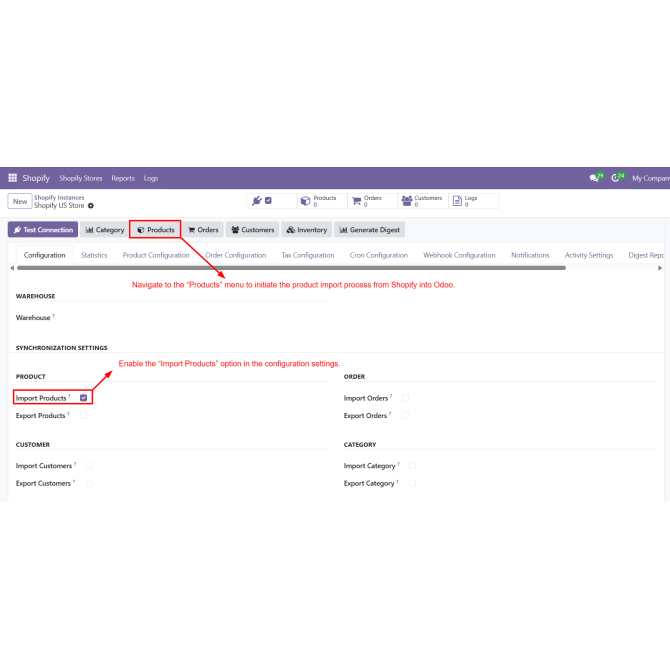
Task: Enable the Export Customers checkbox
Action: pyautogui.click(x=89, y=483)
